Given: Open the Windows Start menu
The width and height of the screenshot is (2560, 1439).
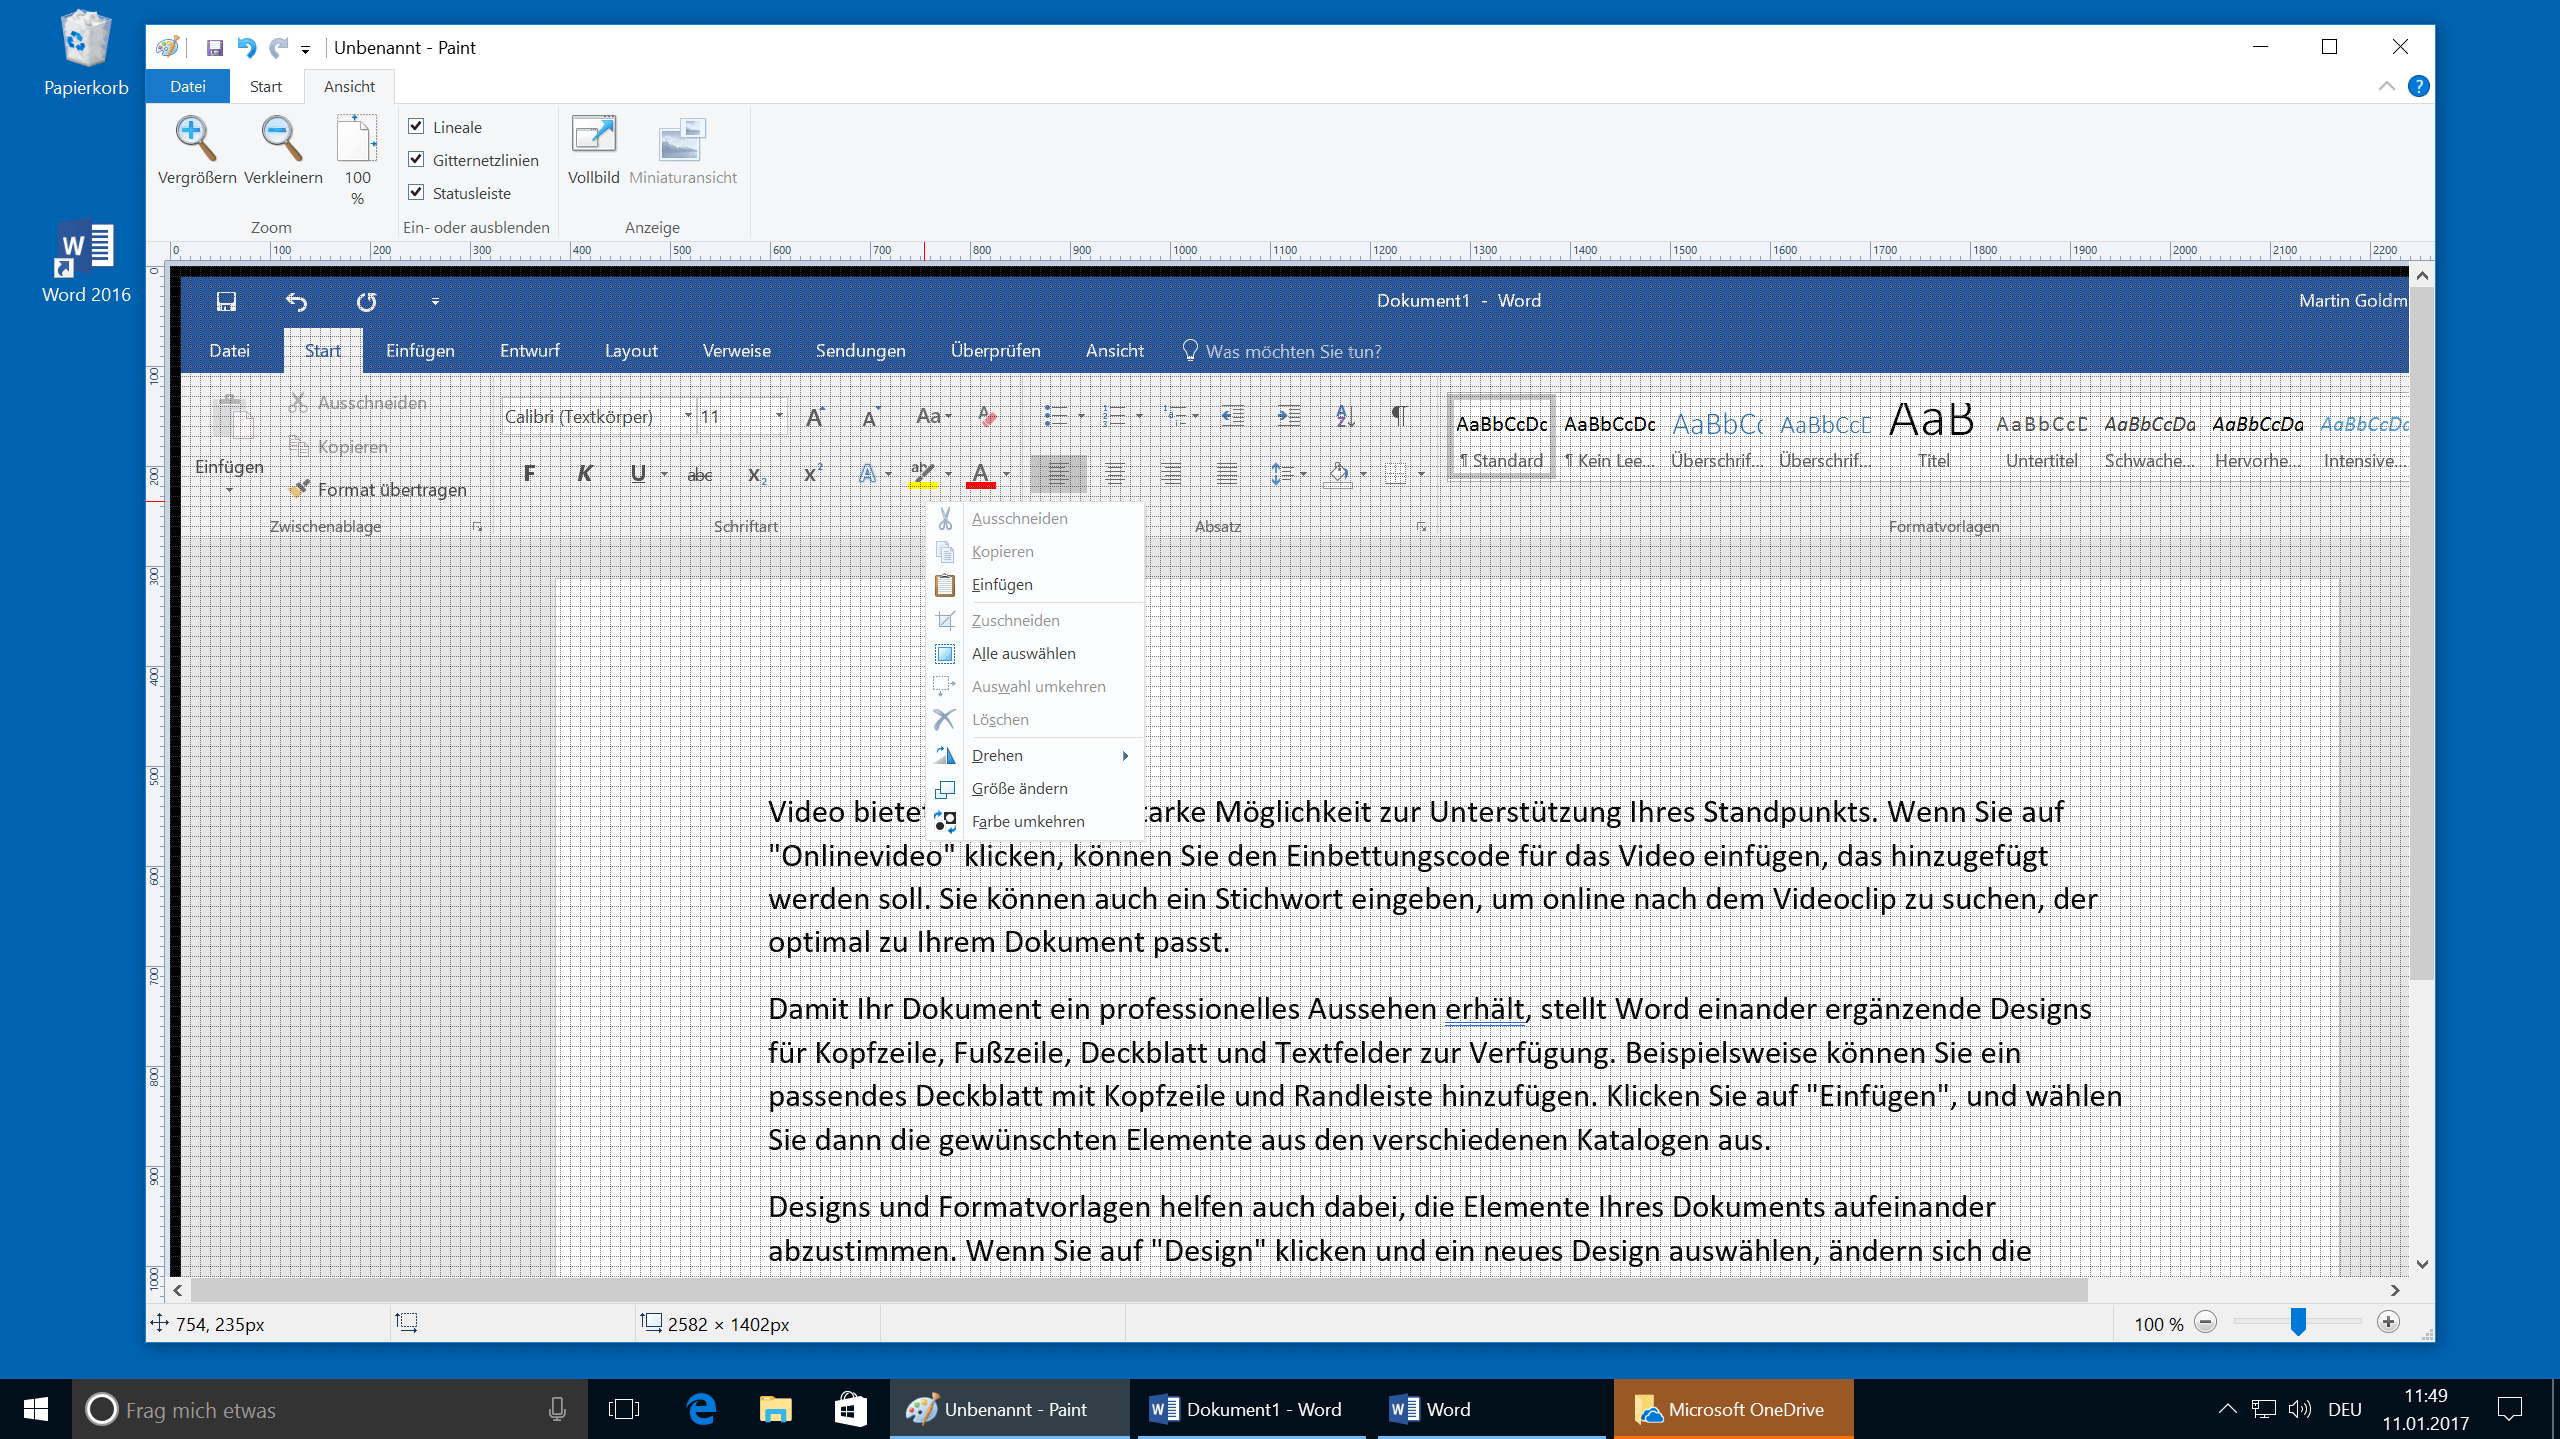Looking at the screenshot, I should point(36,1409).
